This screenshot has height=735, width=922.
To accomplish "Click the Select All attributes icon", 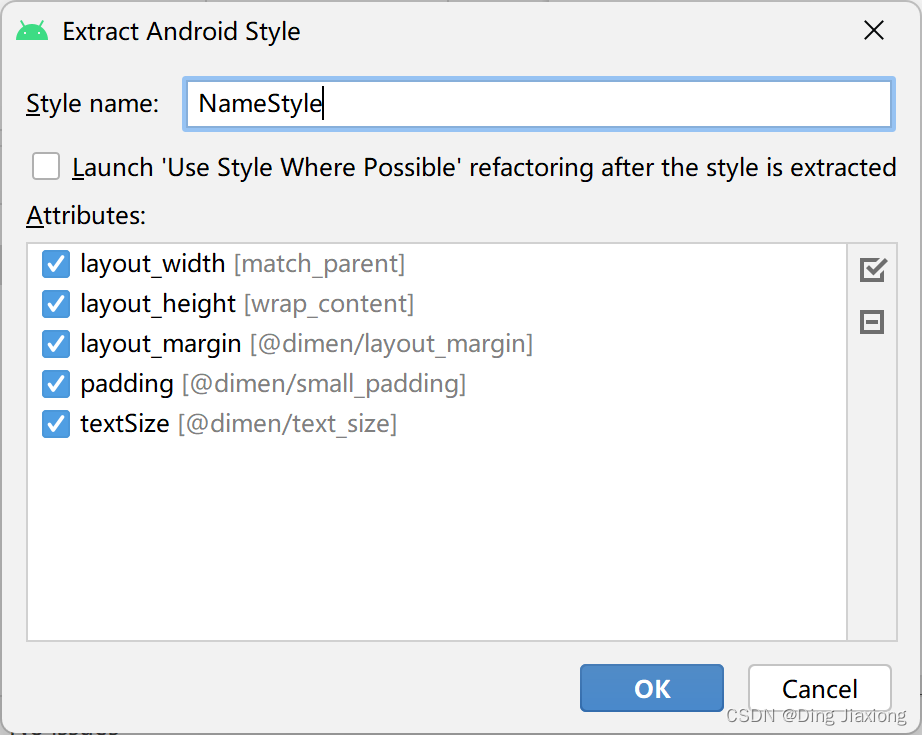I will [871, 269].
